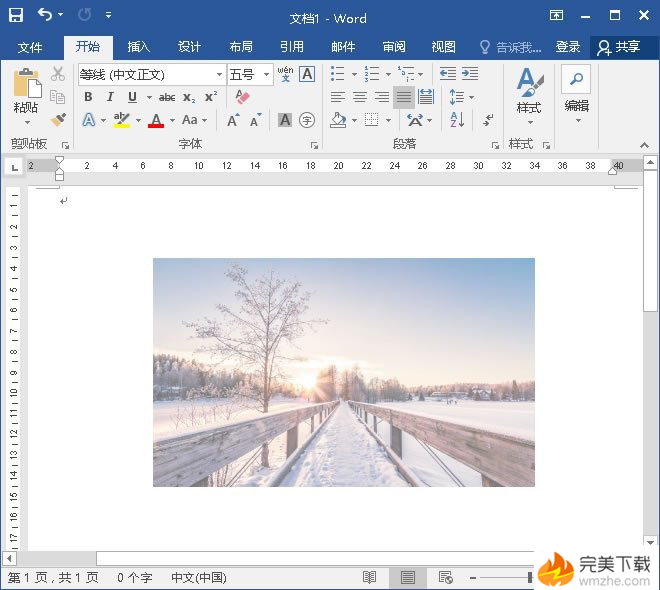Open phonetic guide wén icon
The width and height of the screenshot is (660, 590).
coord(285,74)
